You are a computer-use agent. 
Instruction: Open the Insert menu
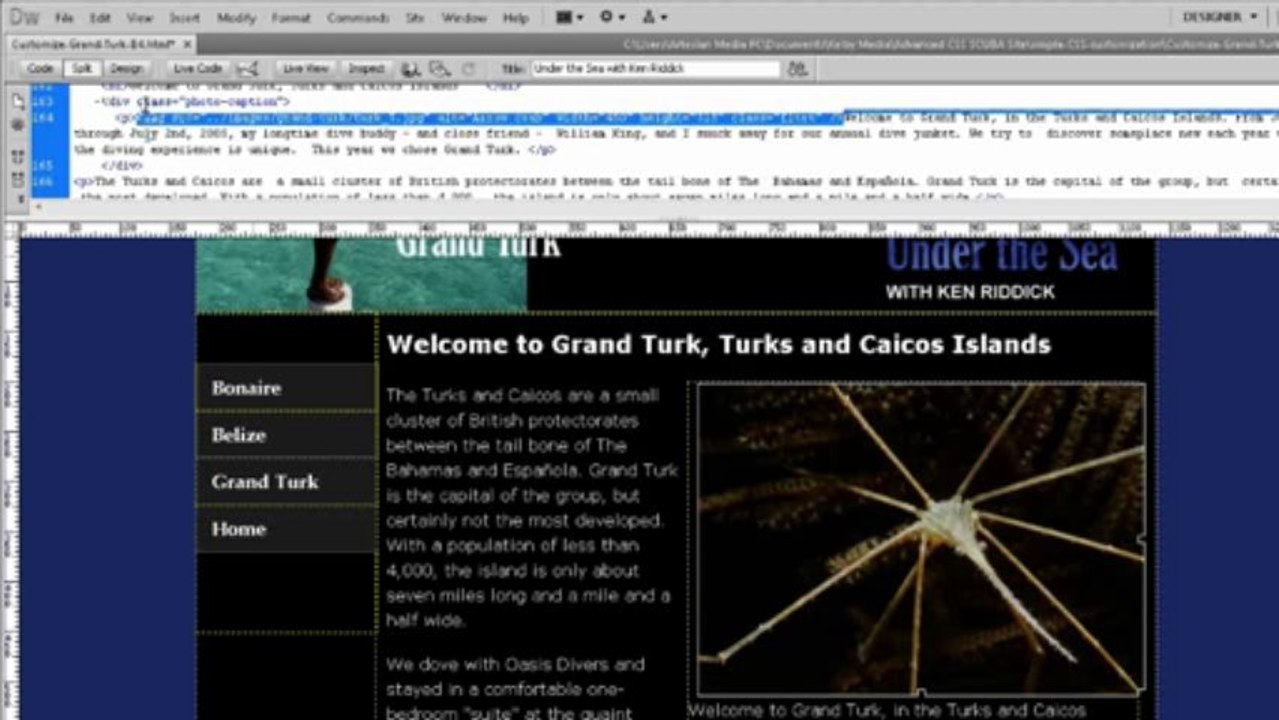(184, 18)
